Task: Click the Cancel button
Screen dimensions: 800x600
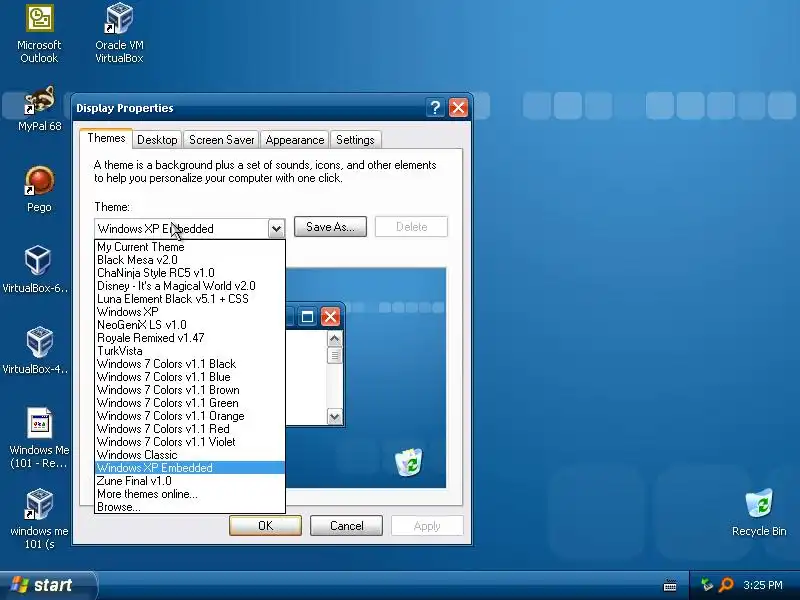Action: (346, 526)
